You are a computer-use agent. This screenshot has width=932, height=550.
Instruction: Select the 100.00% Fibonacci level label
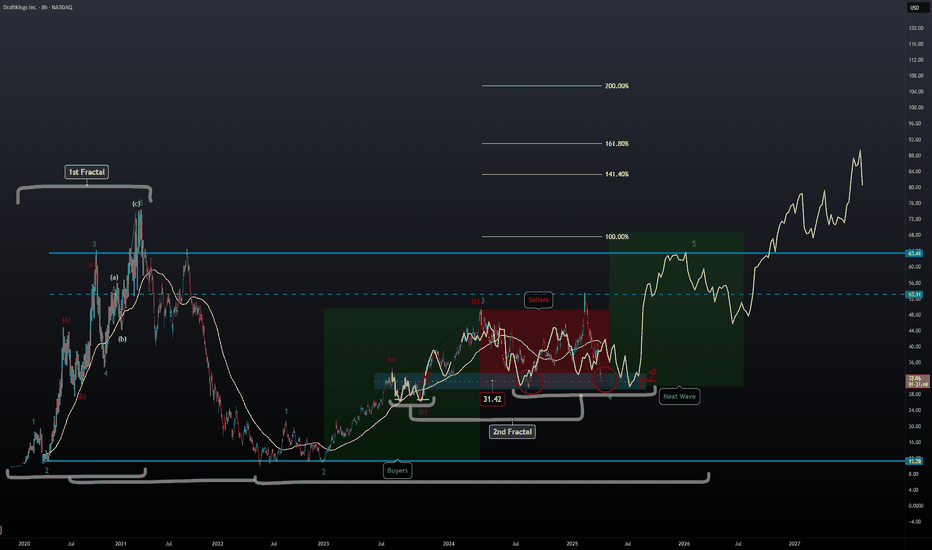[617, 237]
